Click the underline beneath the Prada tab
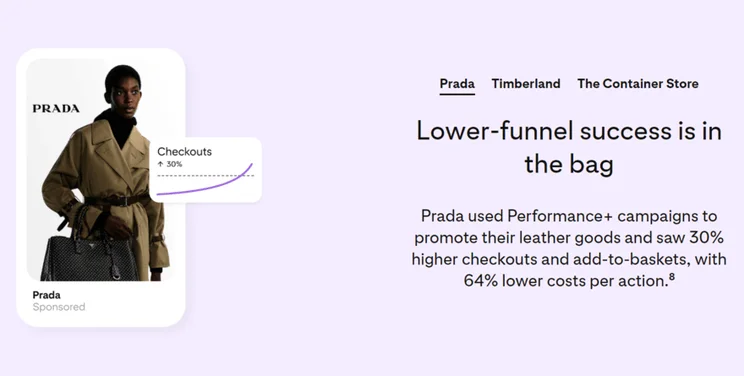 click(457, 94)
